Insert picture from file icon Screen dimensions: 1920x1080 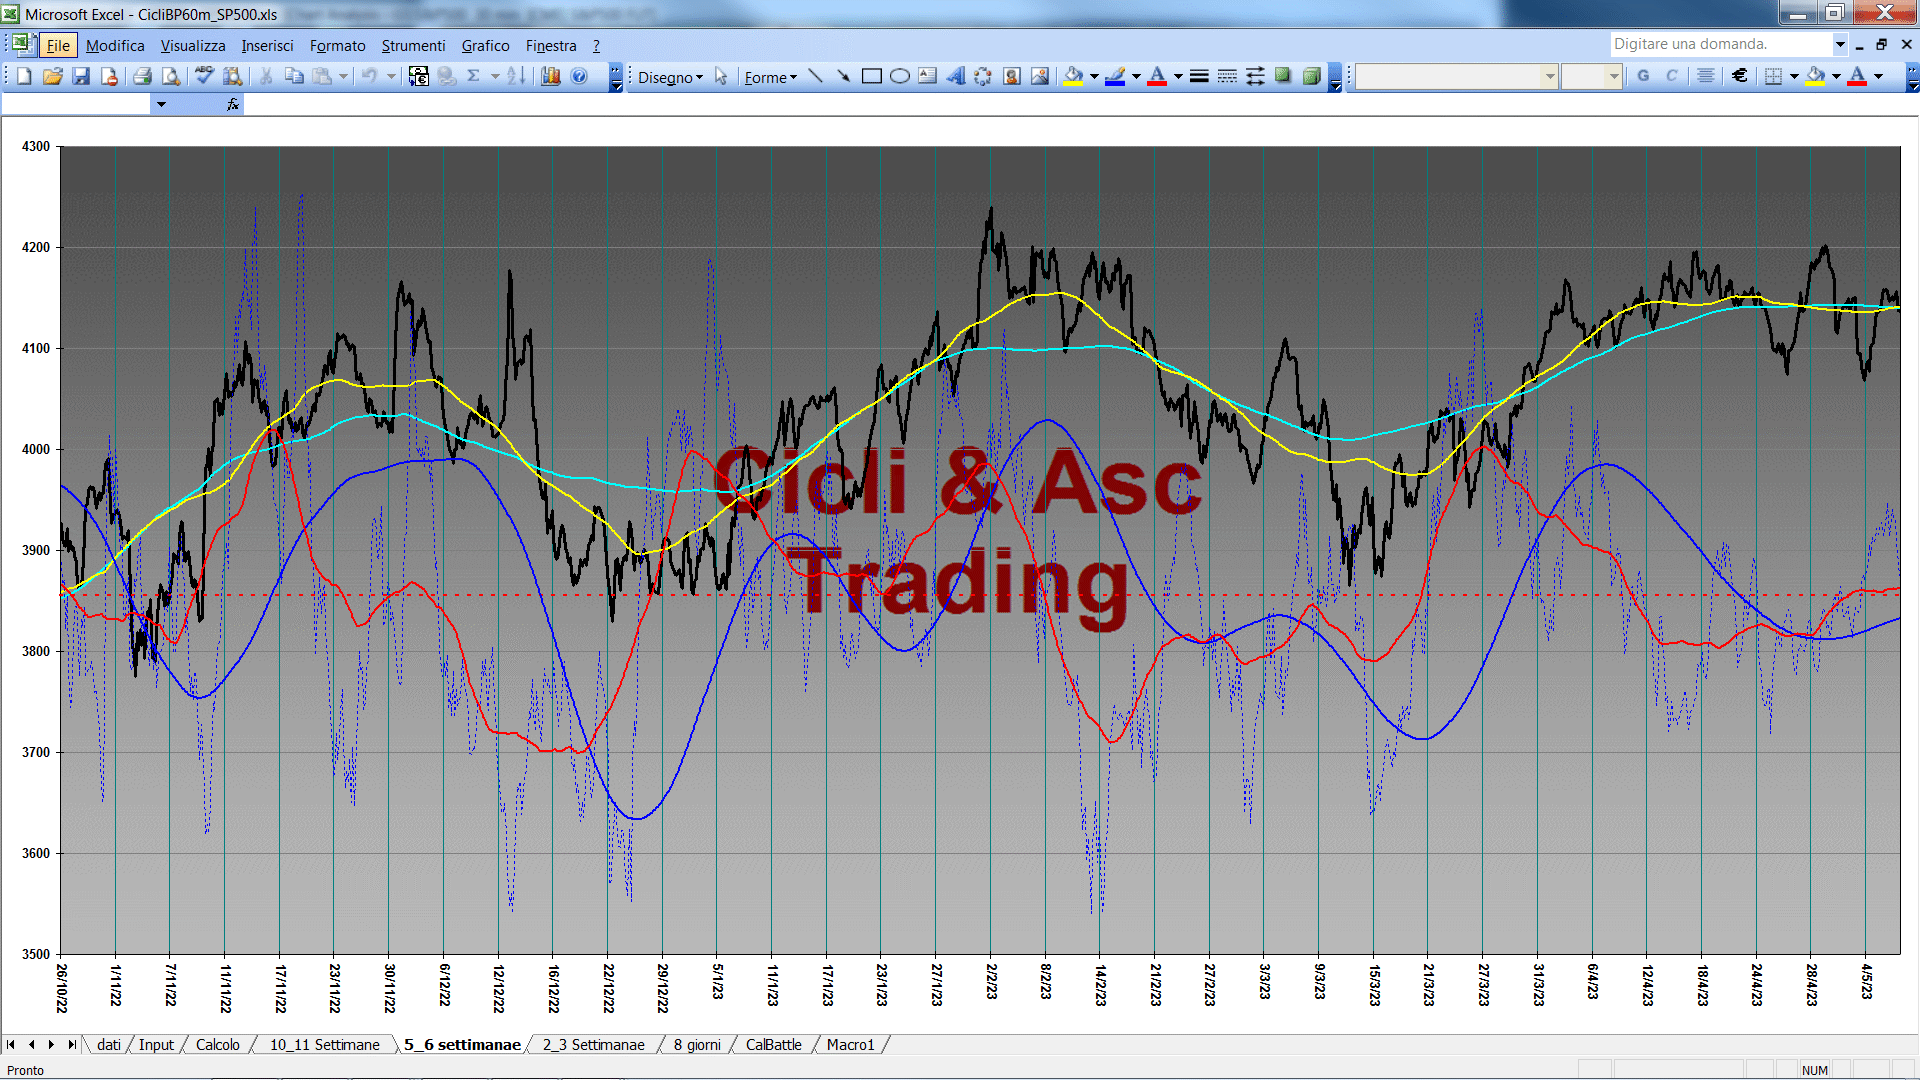(1039, 76)
